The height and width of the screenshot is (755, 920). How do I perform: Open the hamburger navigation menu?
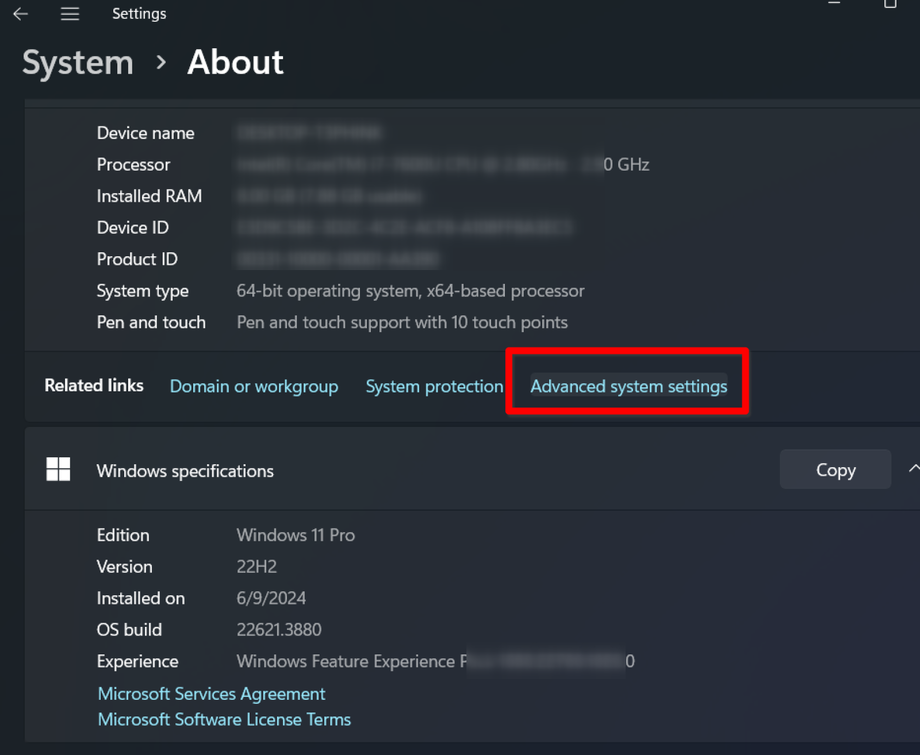tap(70, 14)
